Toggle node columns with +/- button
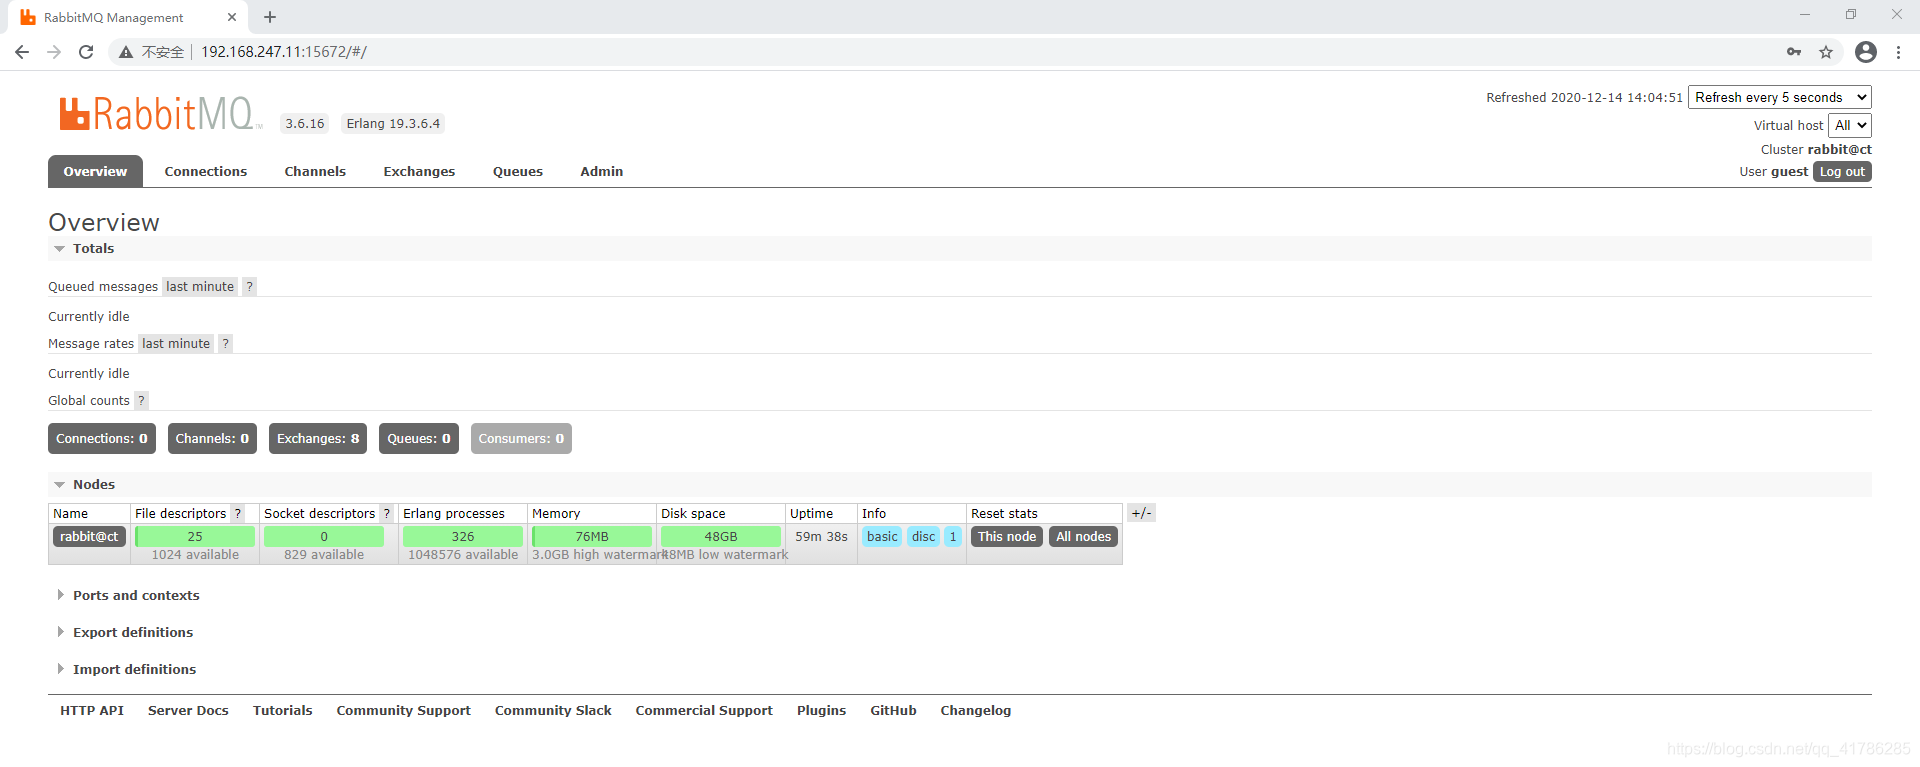The height and width of the screenshot is (767, 1920). point(1142,513)
